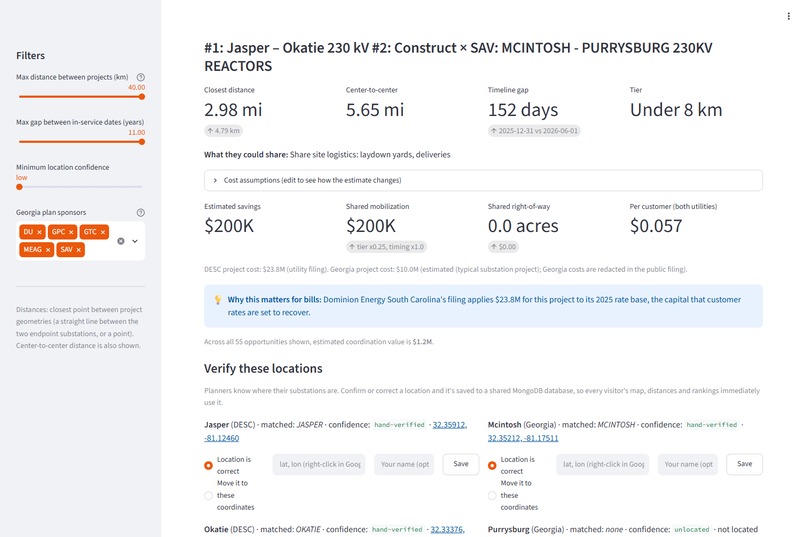Screen dimensions: 806x537
Task: Save the Jasper location
Action: pos(461,464)
